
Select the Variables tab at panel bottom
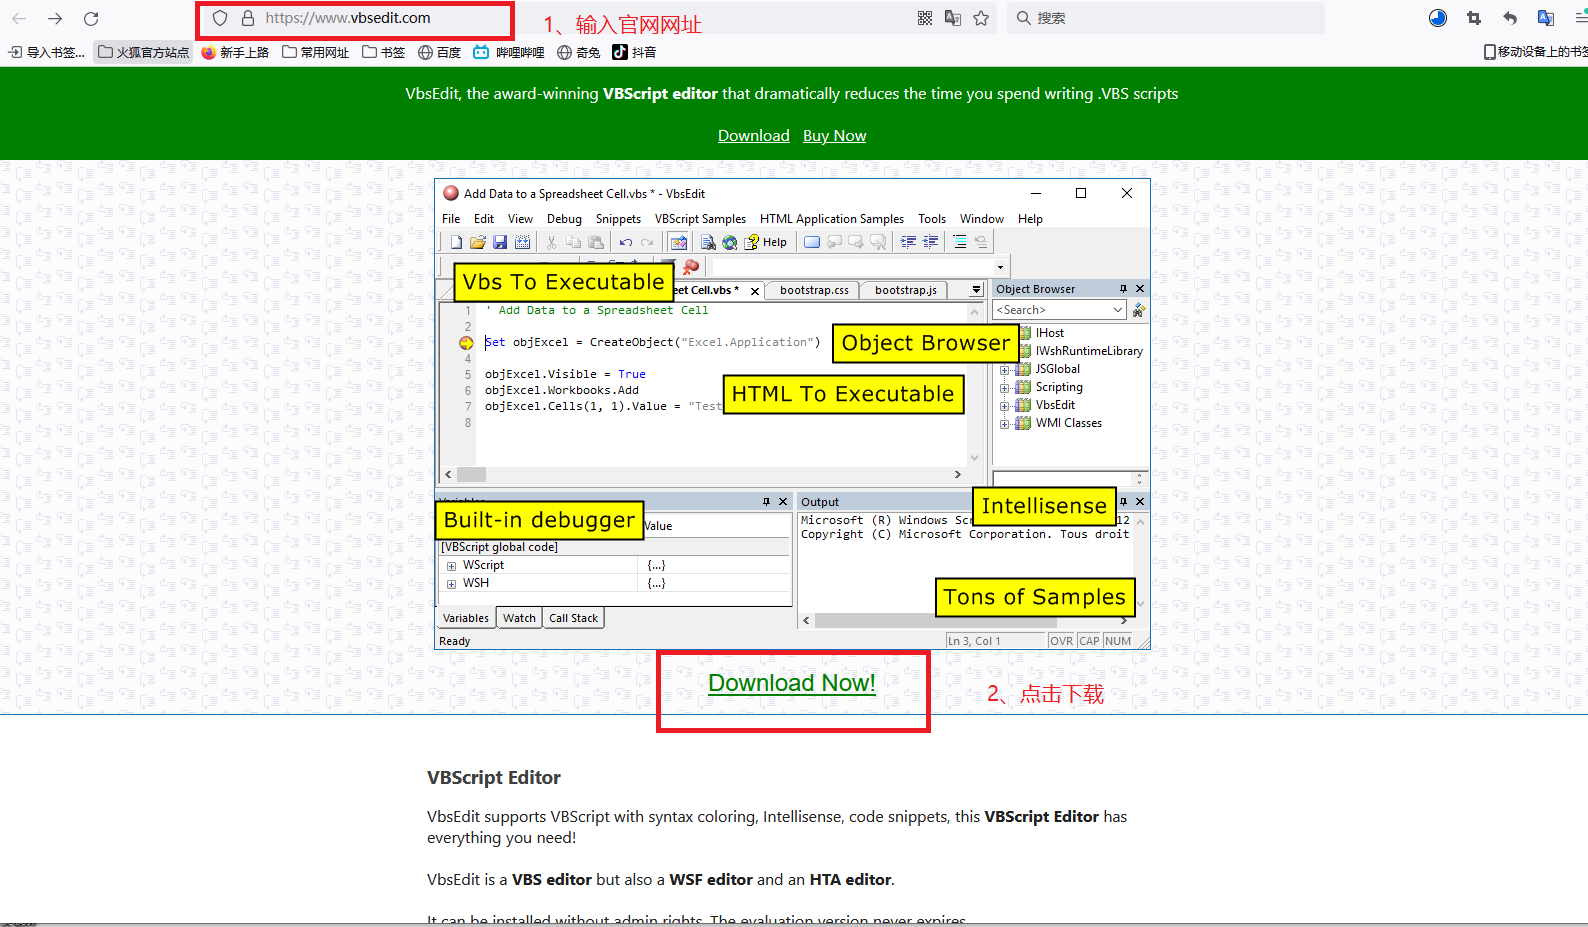click(466, 618)
